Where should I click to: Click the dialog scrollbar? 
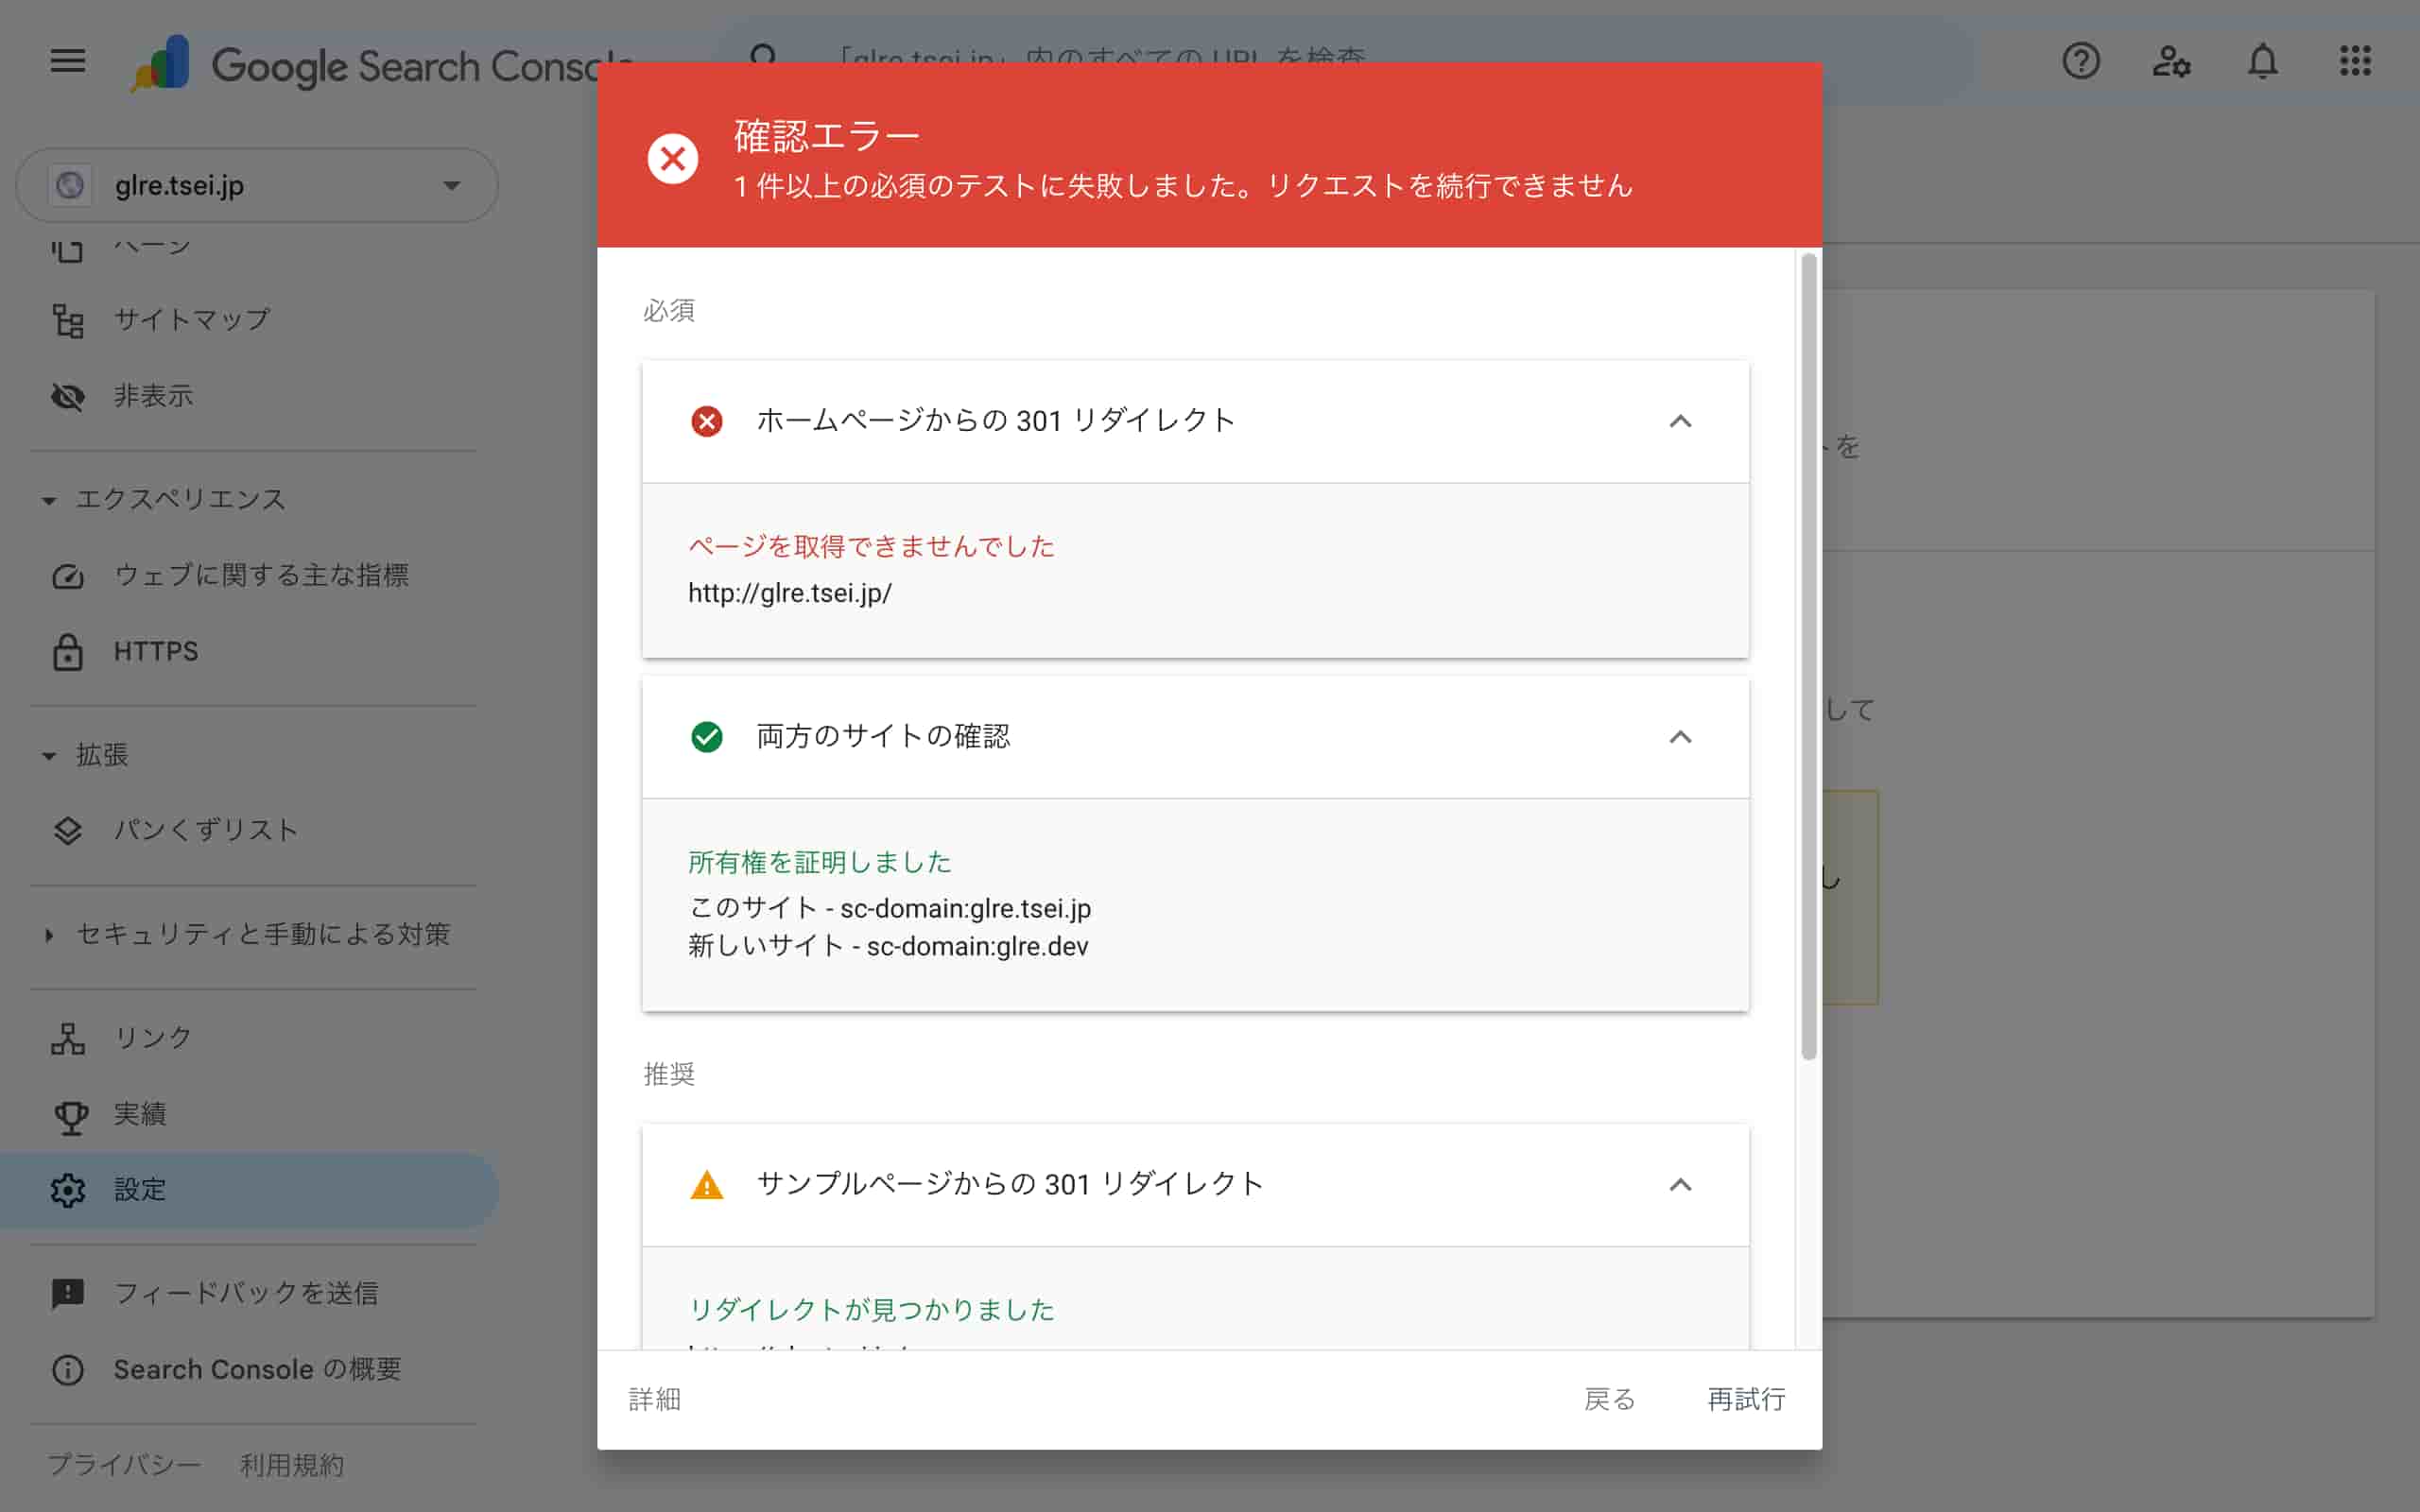tap(1808, 650)
